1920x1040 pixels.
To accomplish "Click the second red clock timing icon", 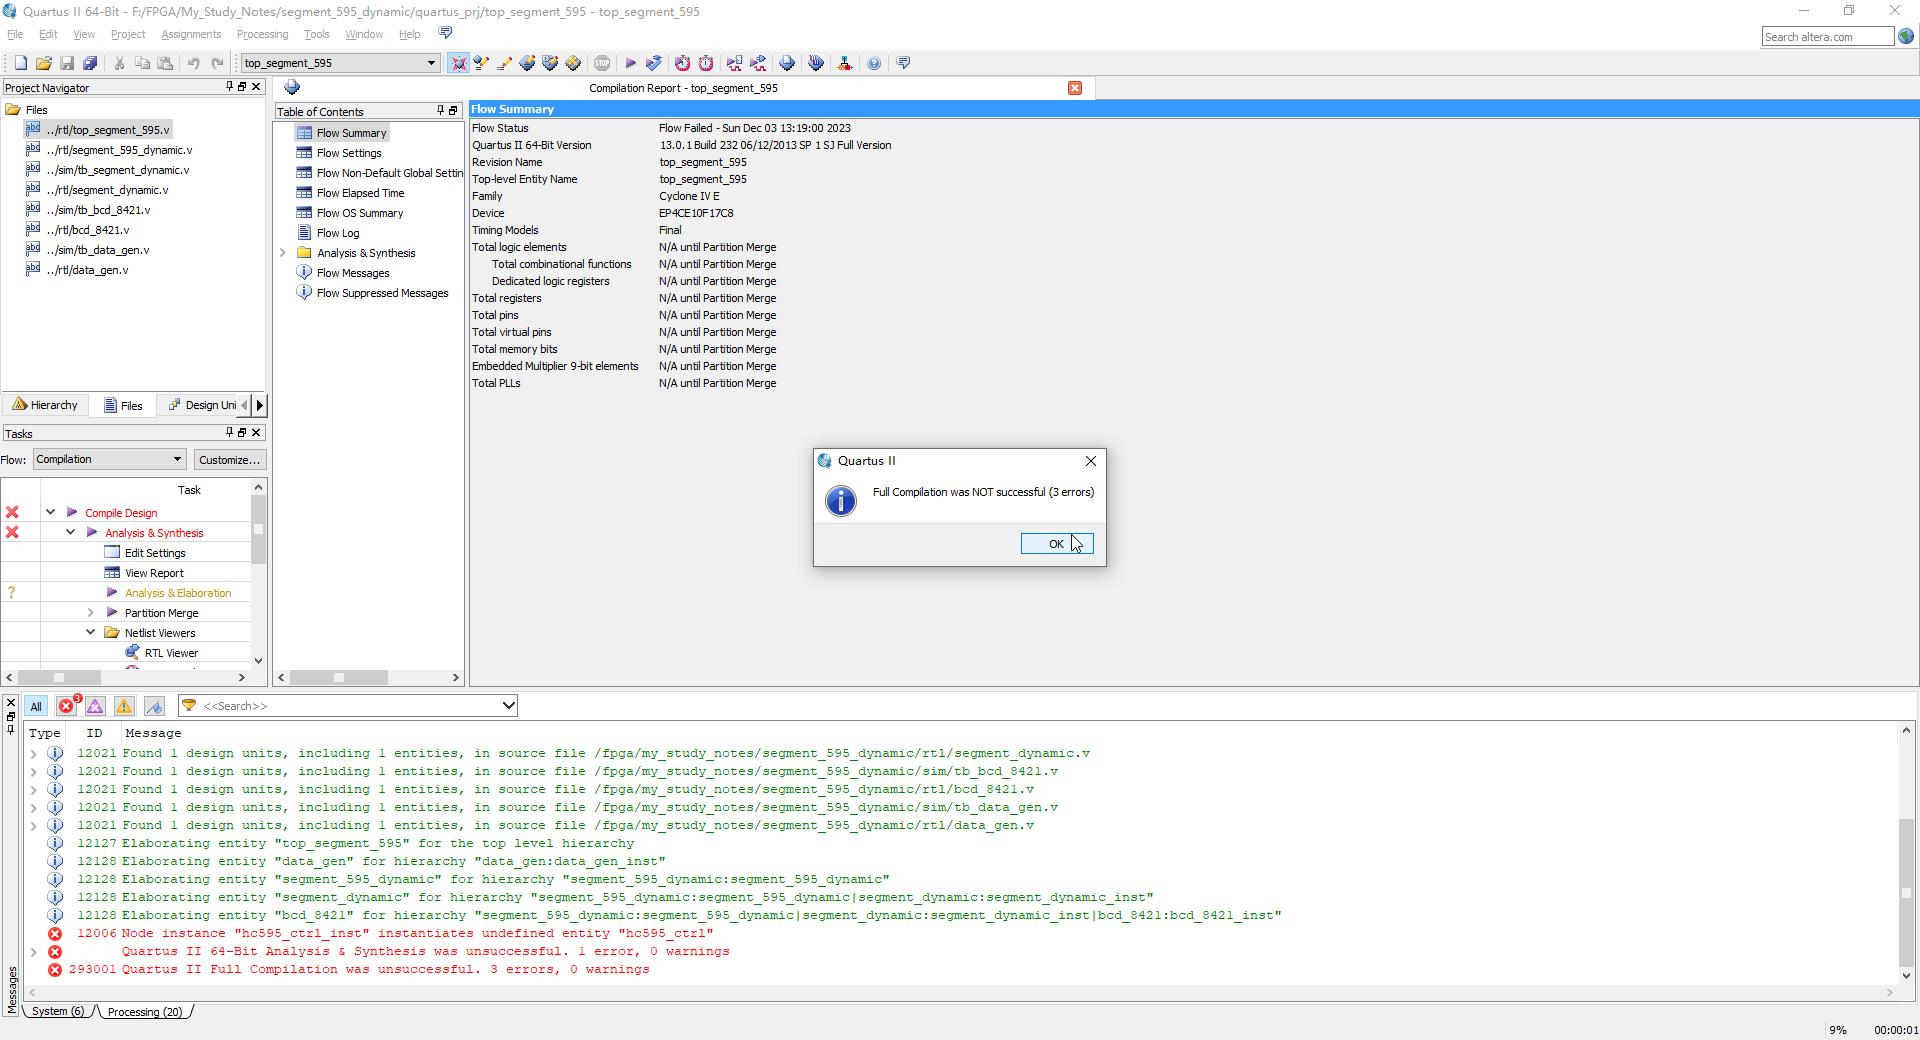I will point(706,63).
